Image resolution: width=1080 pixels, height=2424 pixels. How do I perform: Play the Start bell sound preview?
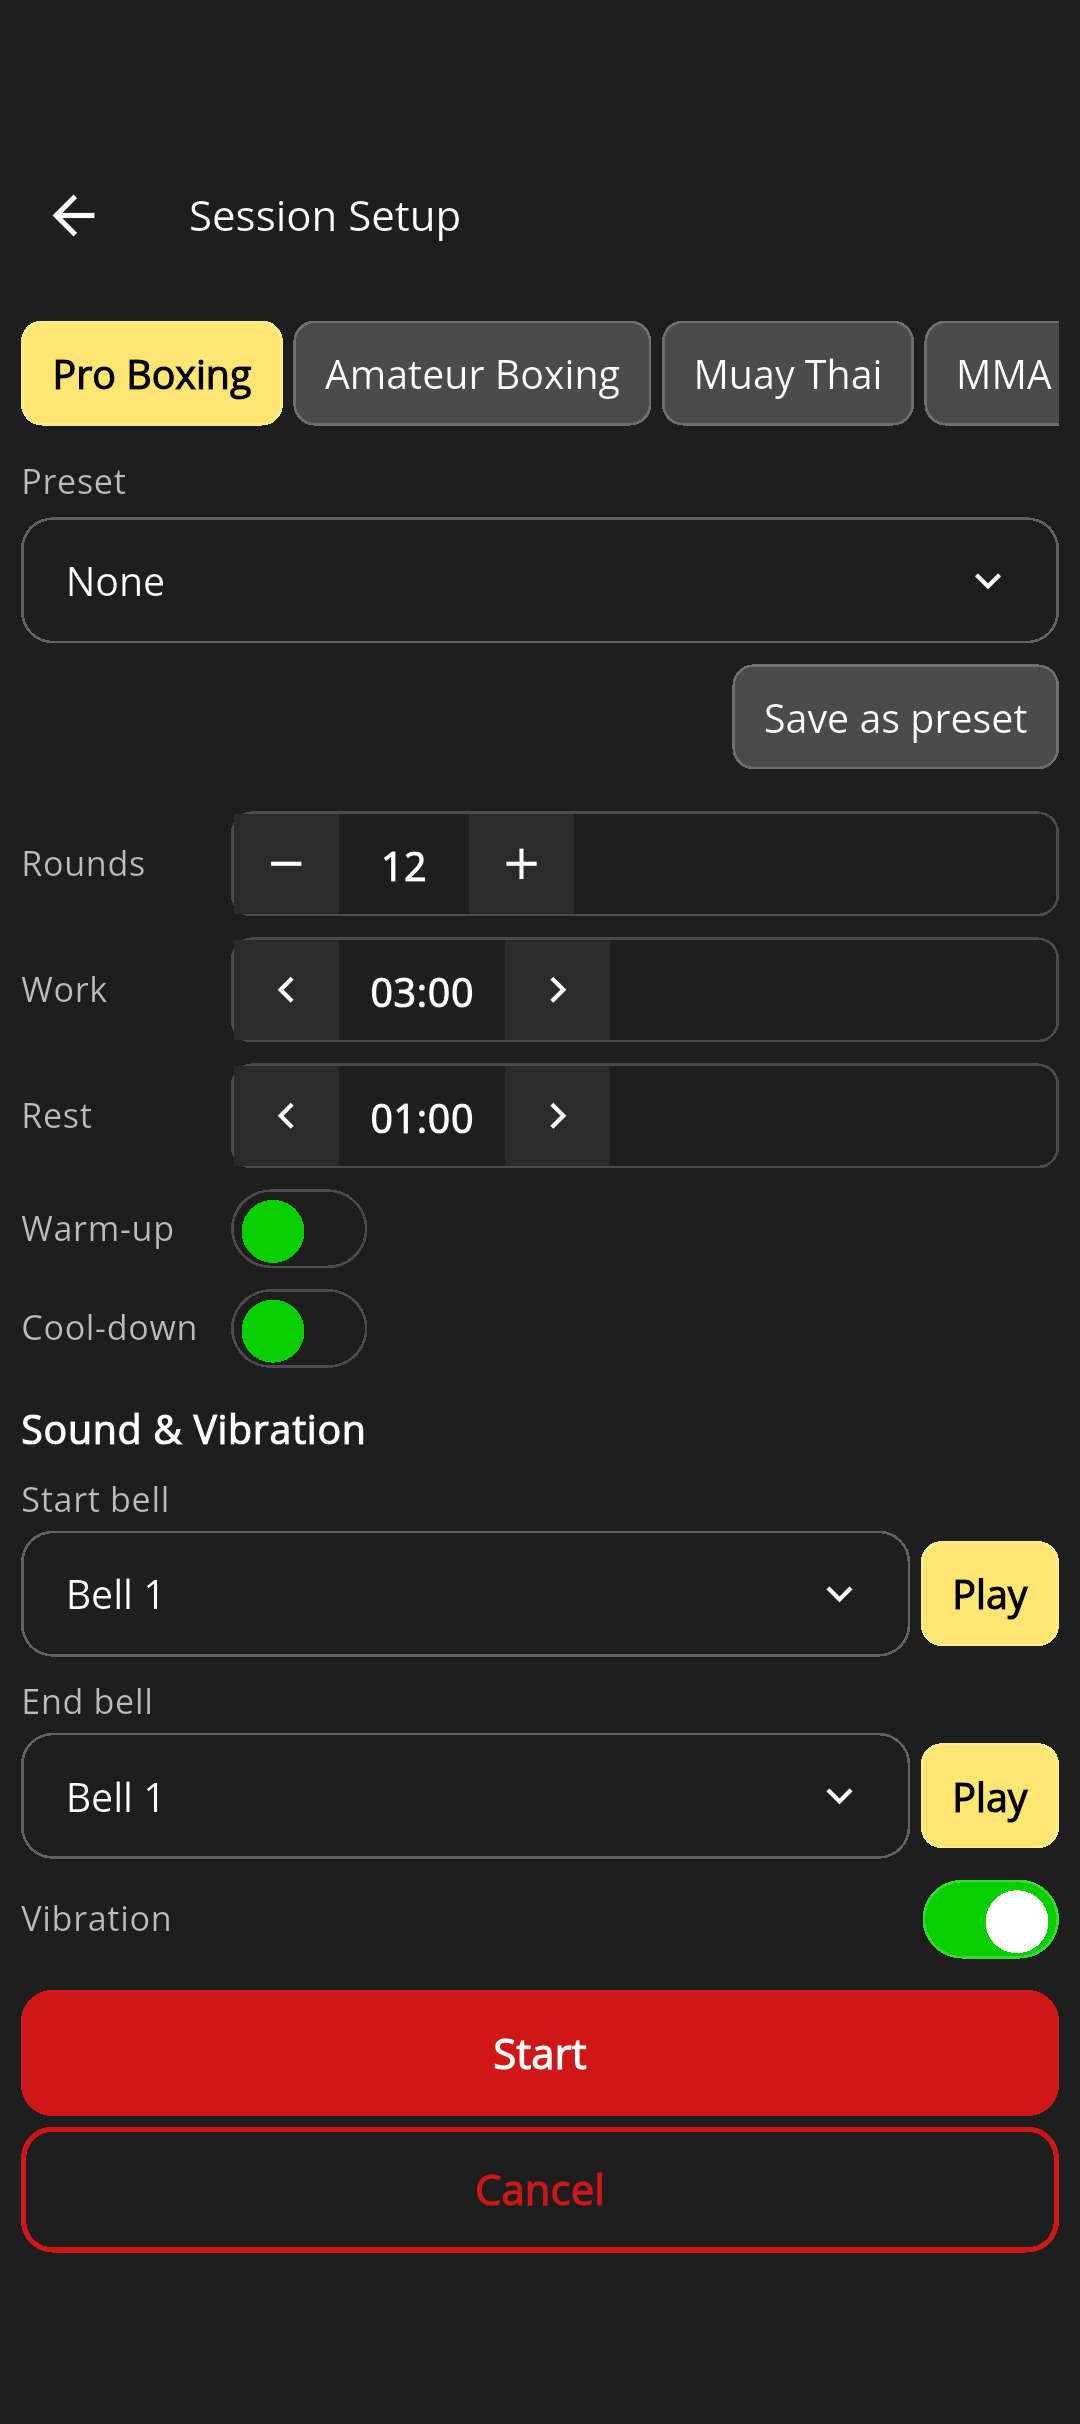(x=989, y=1594)
